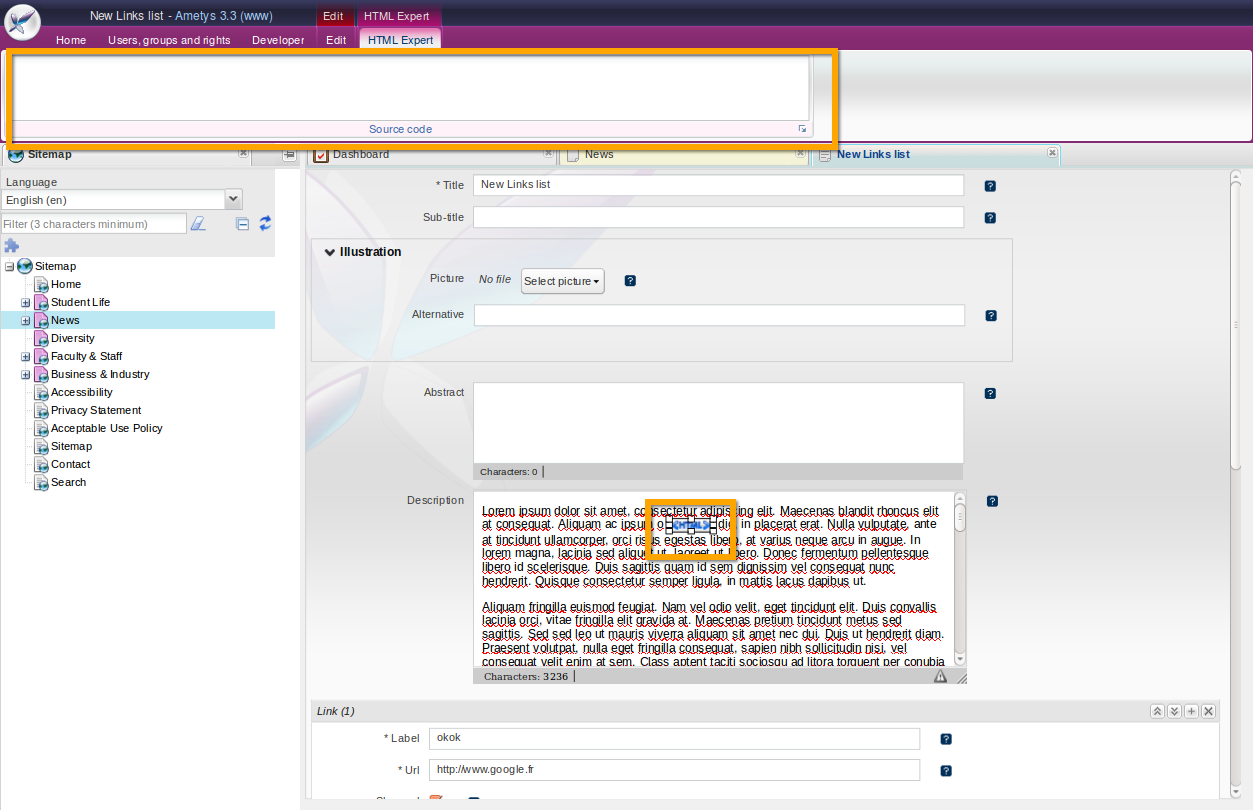Add a new link with plus icon
This screenshot has height=810, width=1253.
coord(1191,711)
